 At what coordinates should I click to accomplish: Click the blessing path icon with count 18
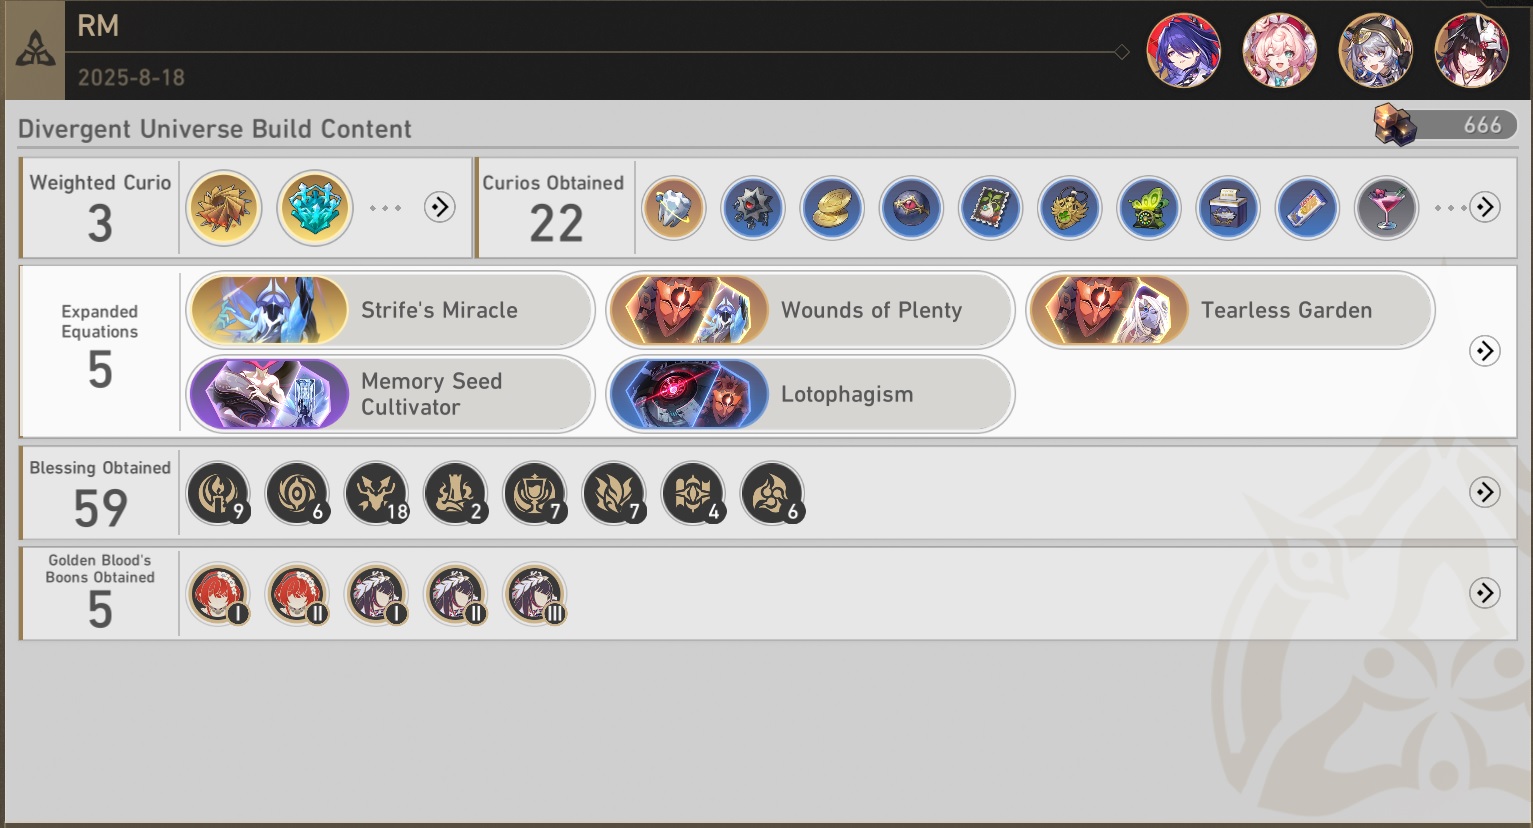[376, 493]
